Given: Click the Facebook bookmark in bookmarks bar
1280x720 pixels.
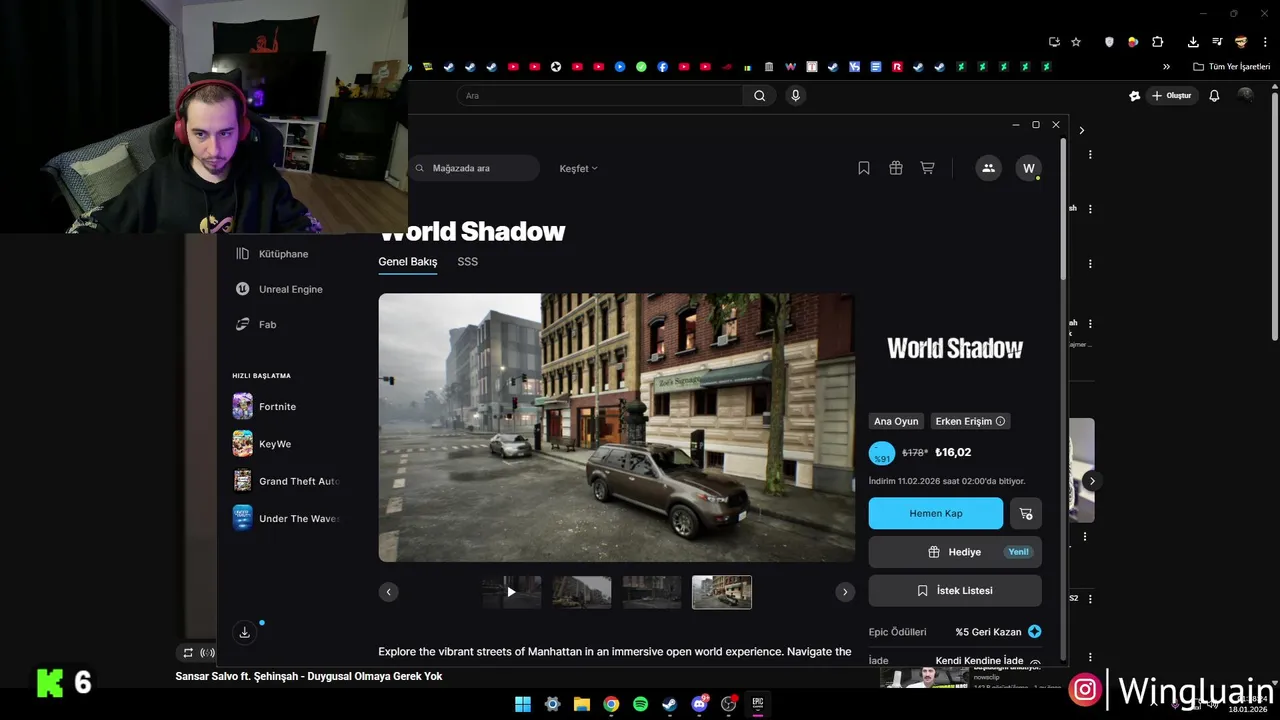Looking at the screenshot, I should [662, 67].
